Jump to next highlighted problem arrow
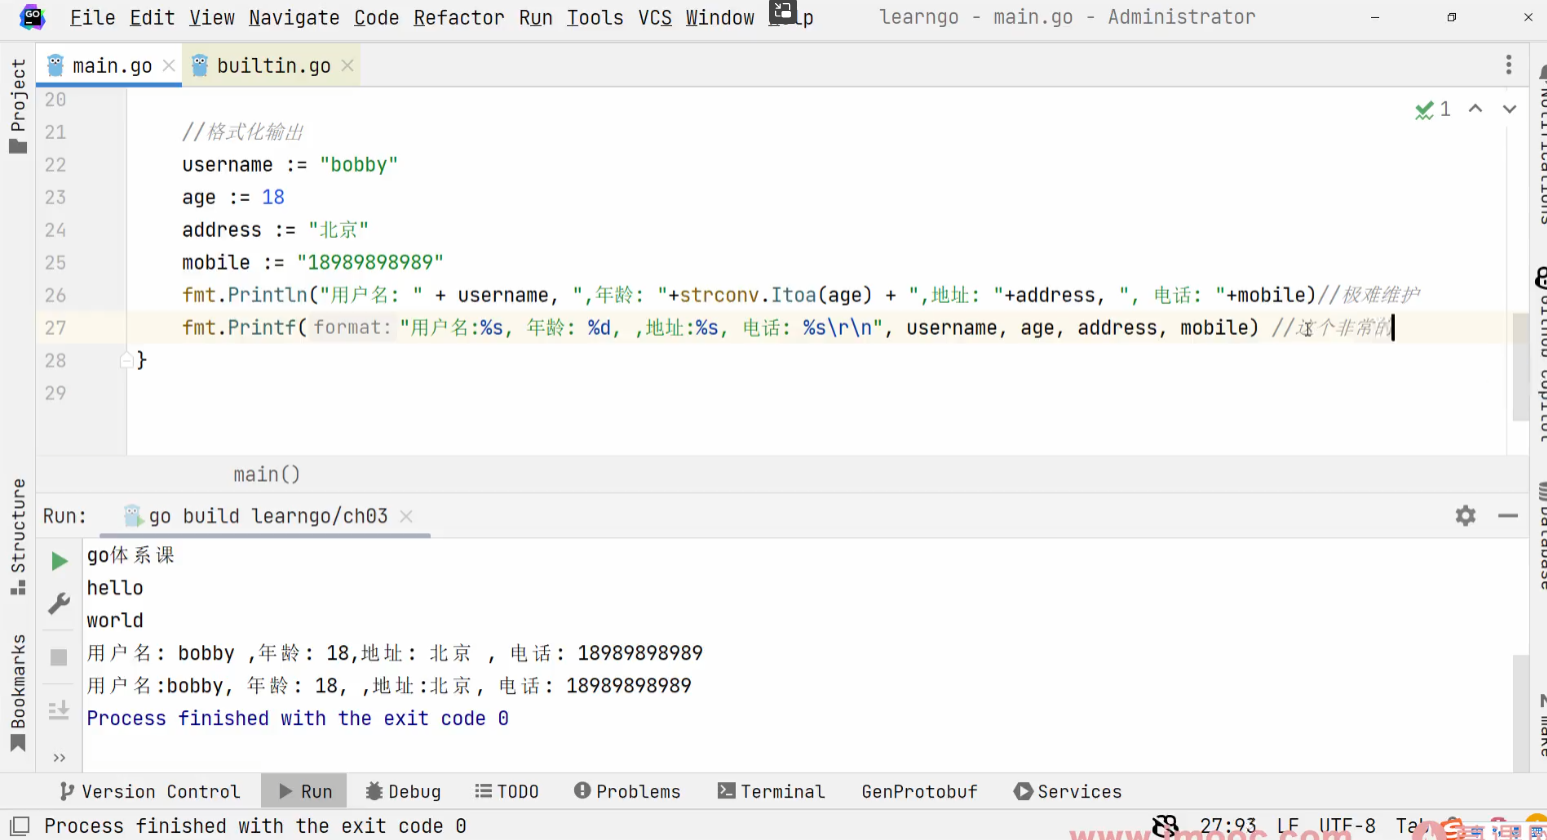The image size is (1547, 840). tap(1509, 109)
